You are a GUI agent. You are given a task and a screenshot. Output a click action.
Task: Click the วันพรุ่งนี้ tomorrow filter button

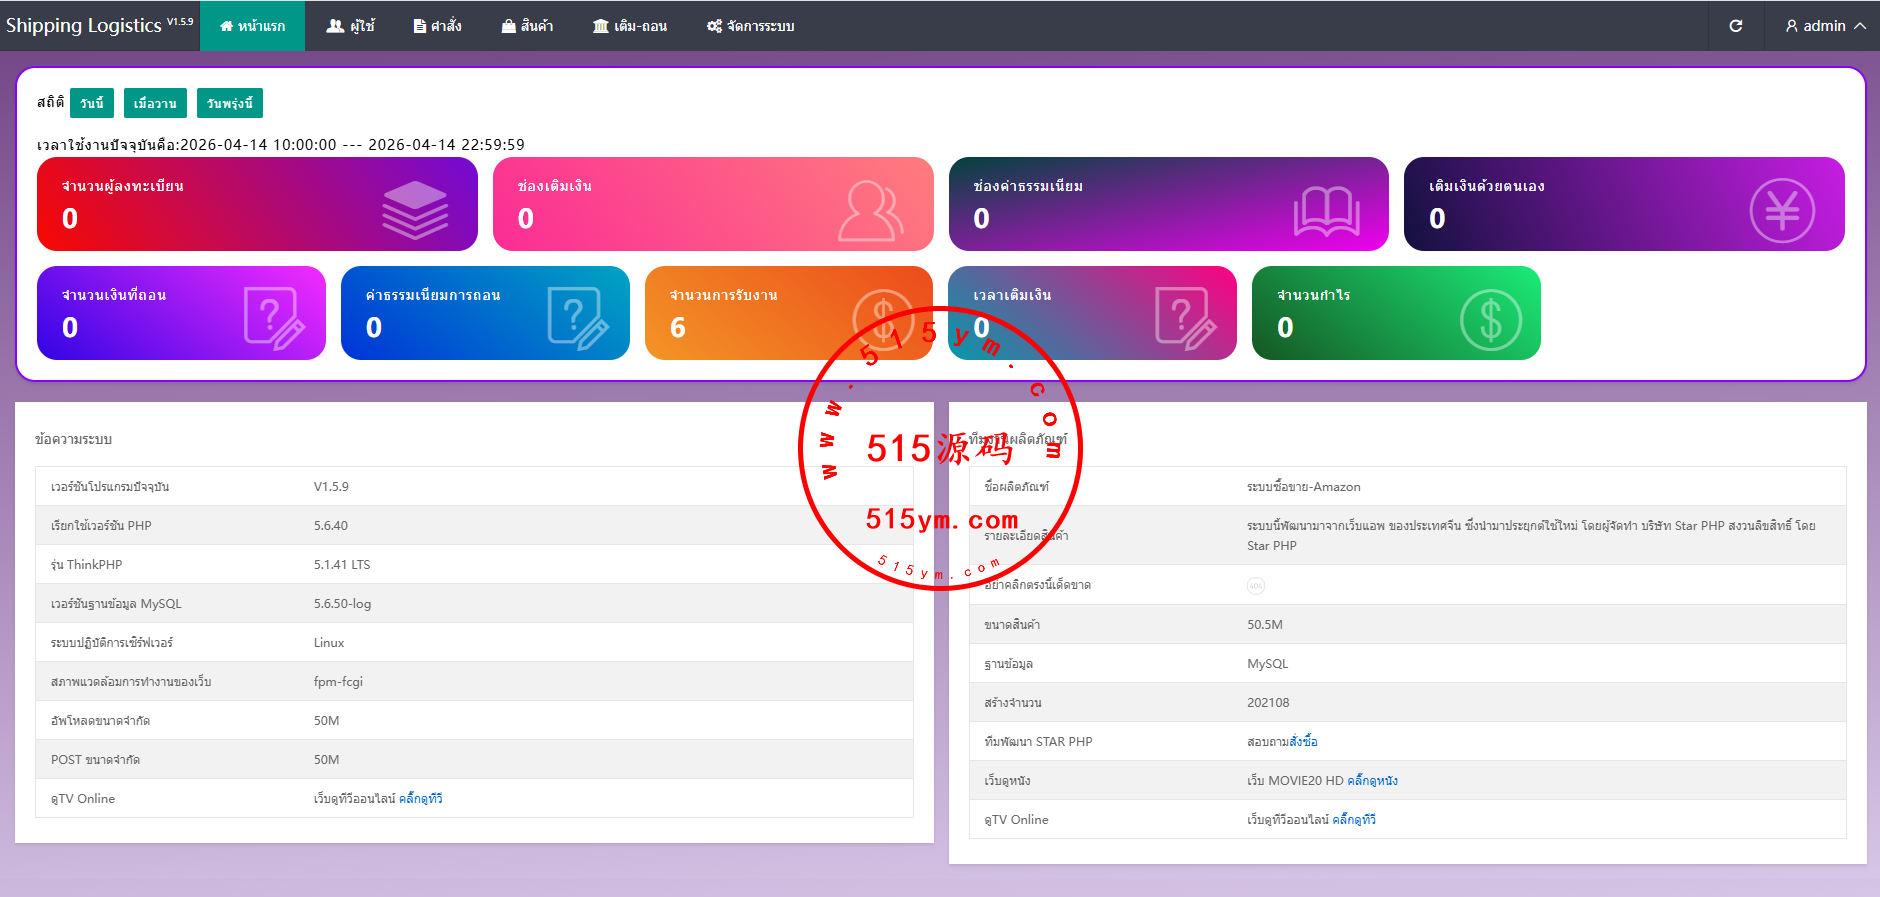tap(229, 103)
